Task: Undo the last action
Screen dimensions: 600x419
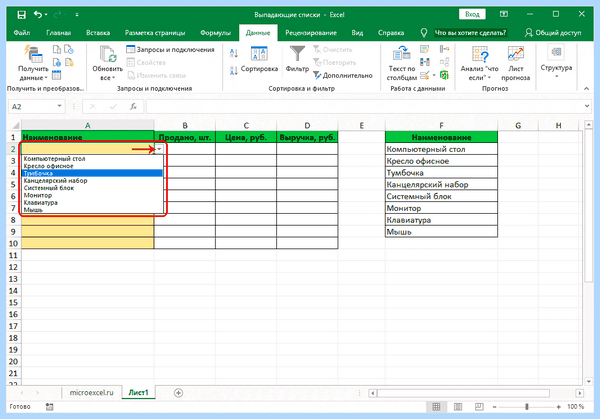Action: [x=38, y=15]
